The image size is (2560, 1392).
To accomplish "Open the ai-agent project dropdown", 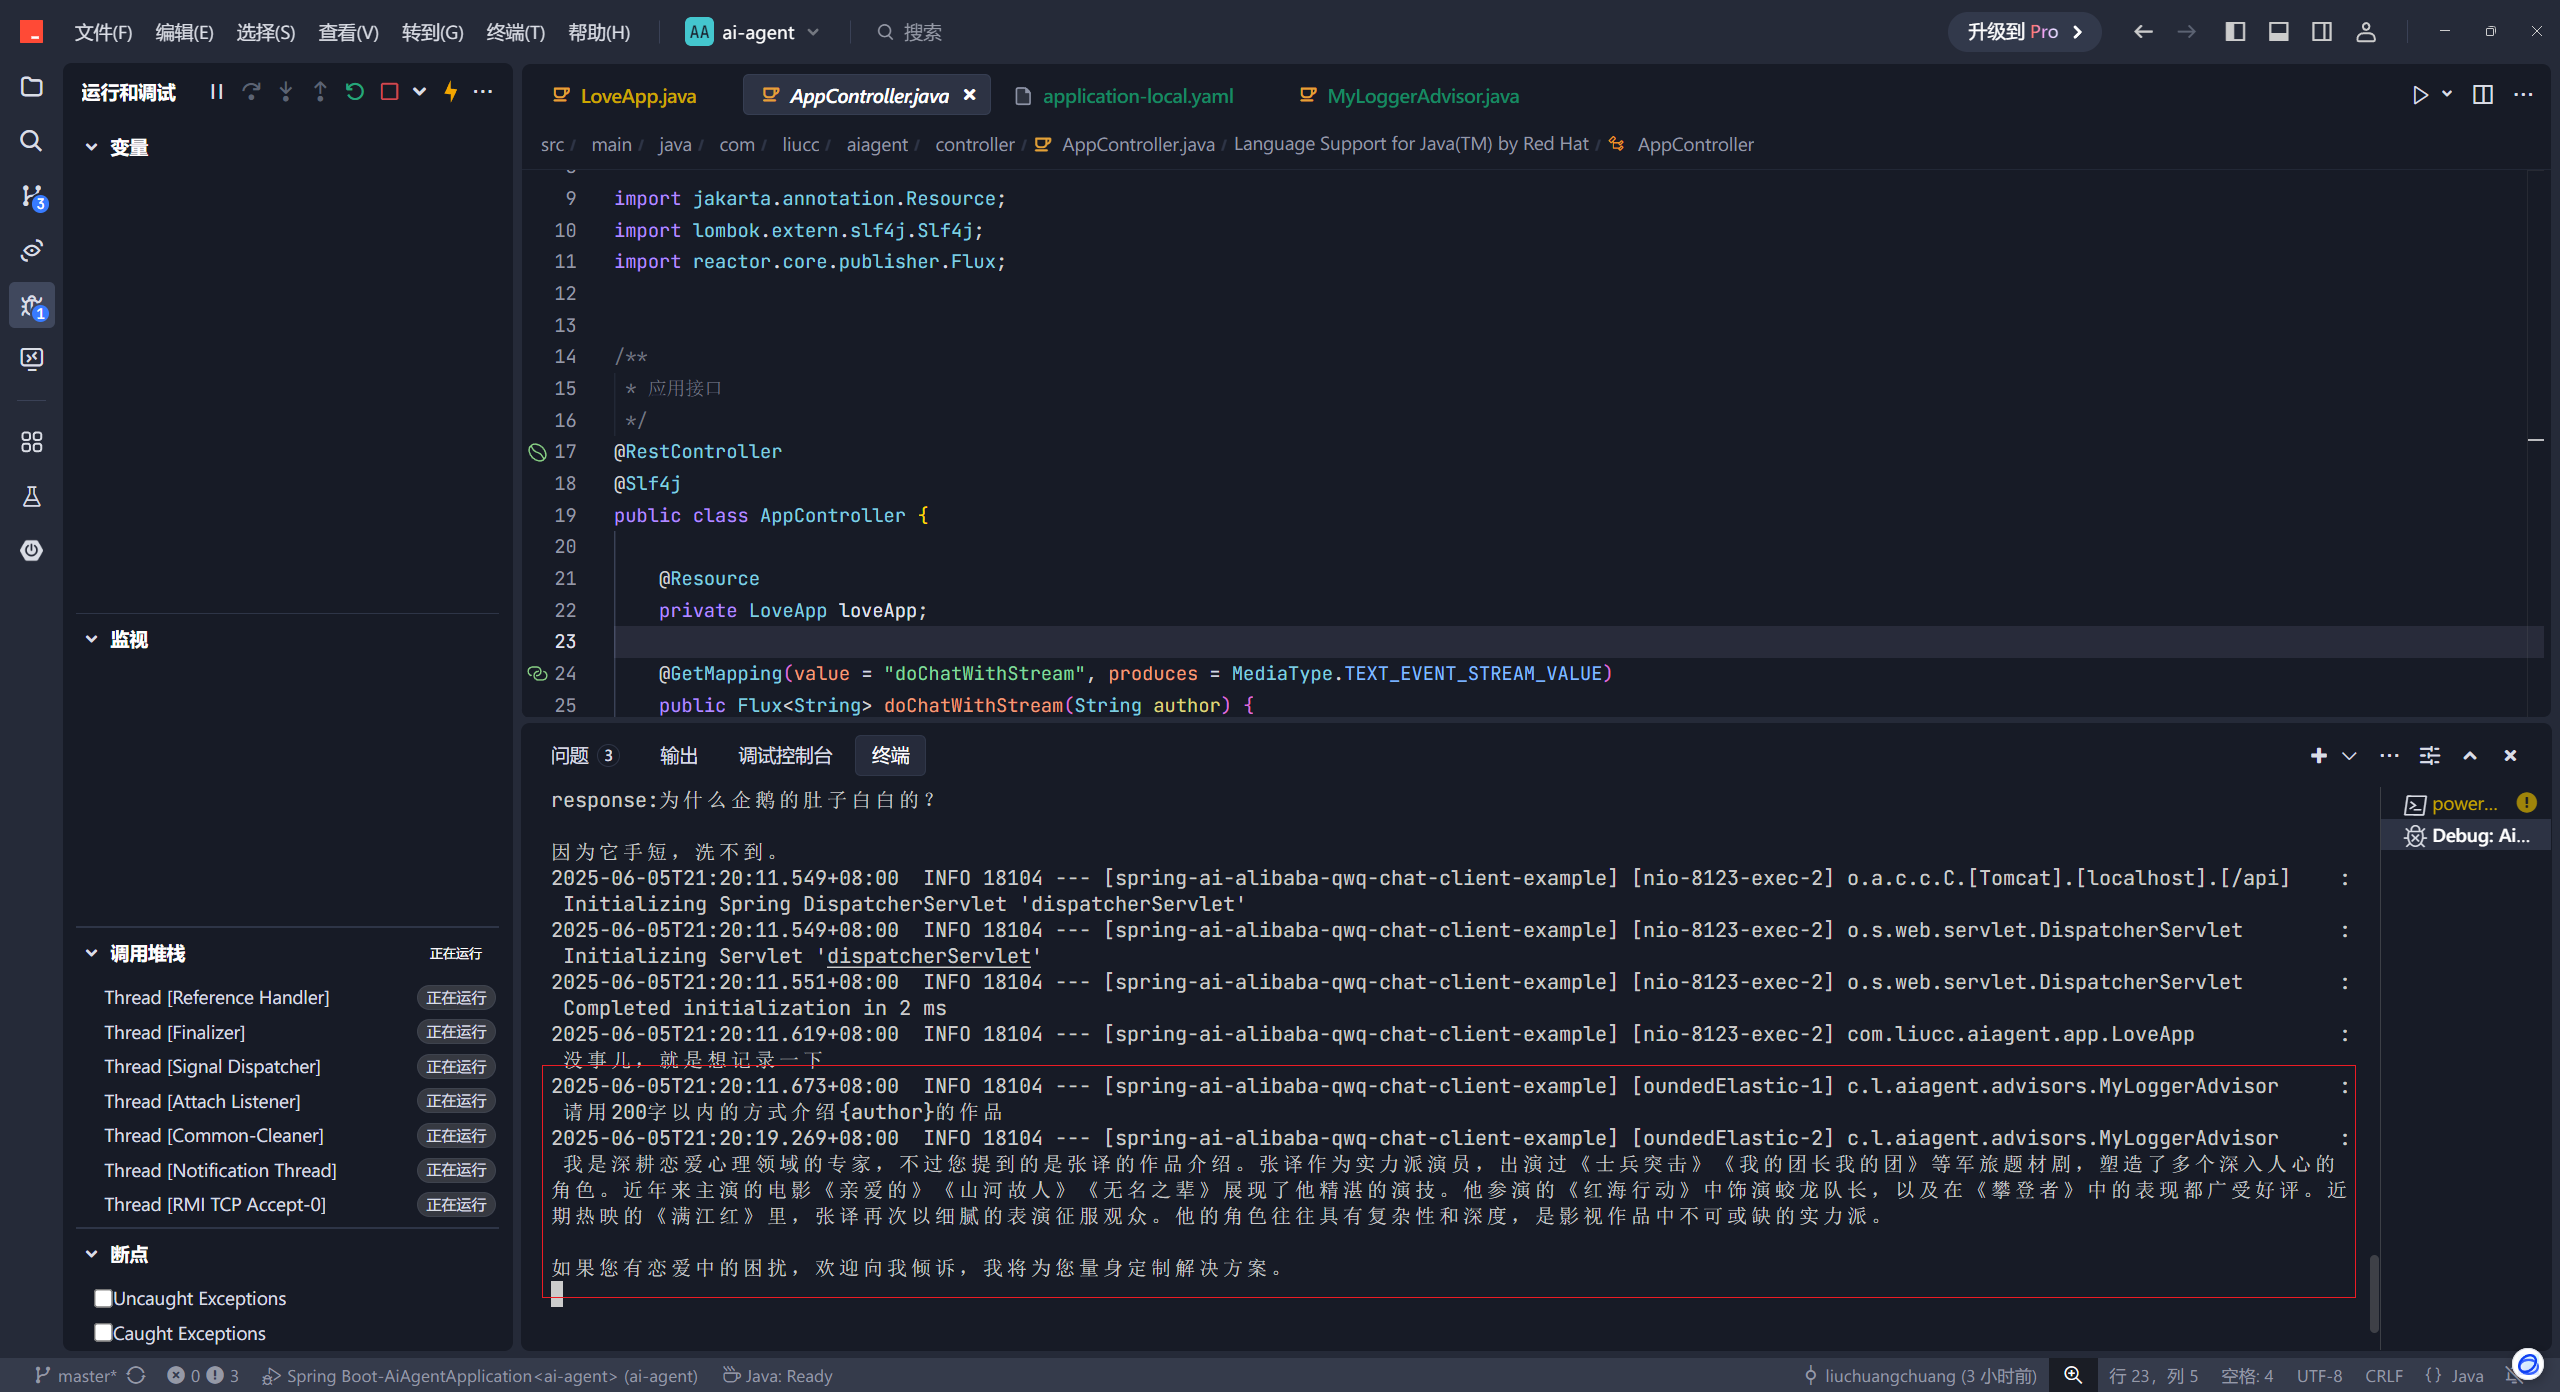I will coord(754,32).
